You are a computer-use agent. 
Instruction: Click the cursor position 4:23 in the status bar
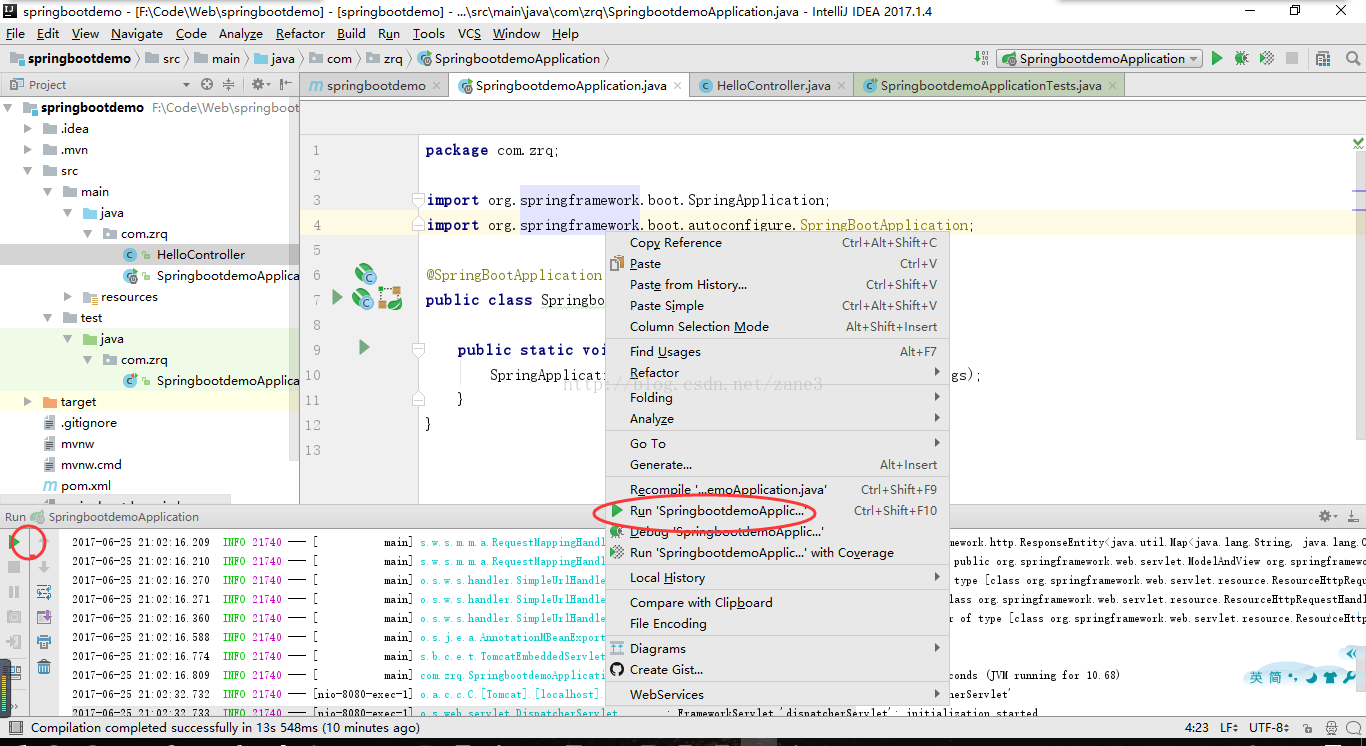point(1197,728)
